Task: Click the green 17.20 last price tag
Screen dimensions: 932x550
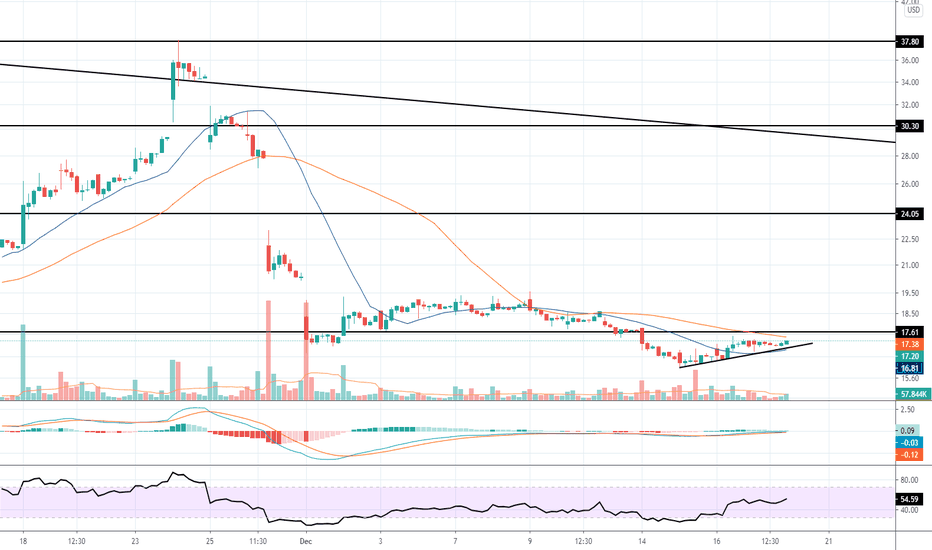Action: (x=909, y=356)
